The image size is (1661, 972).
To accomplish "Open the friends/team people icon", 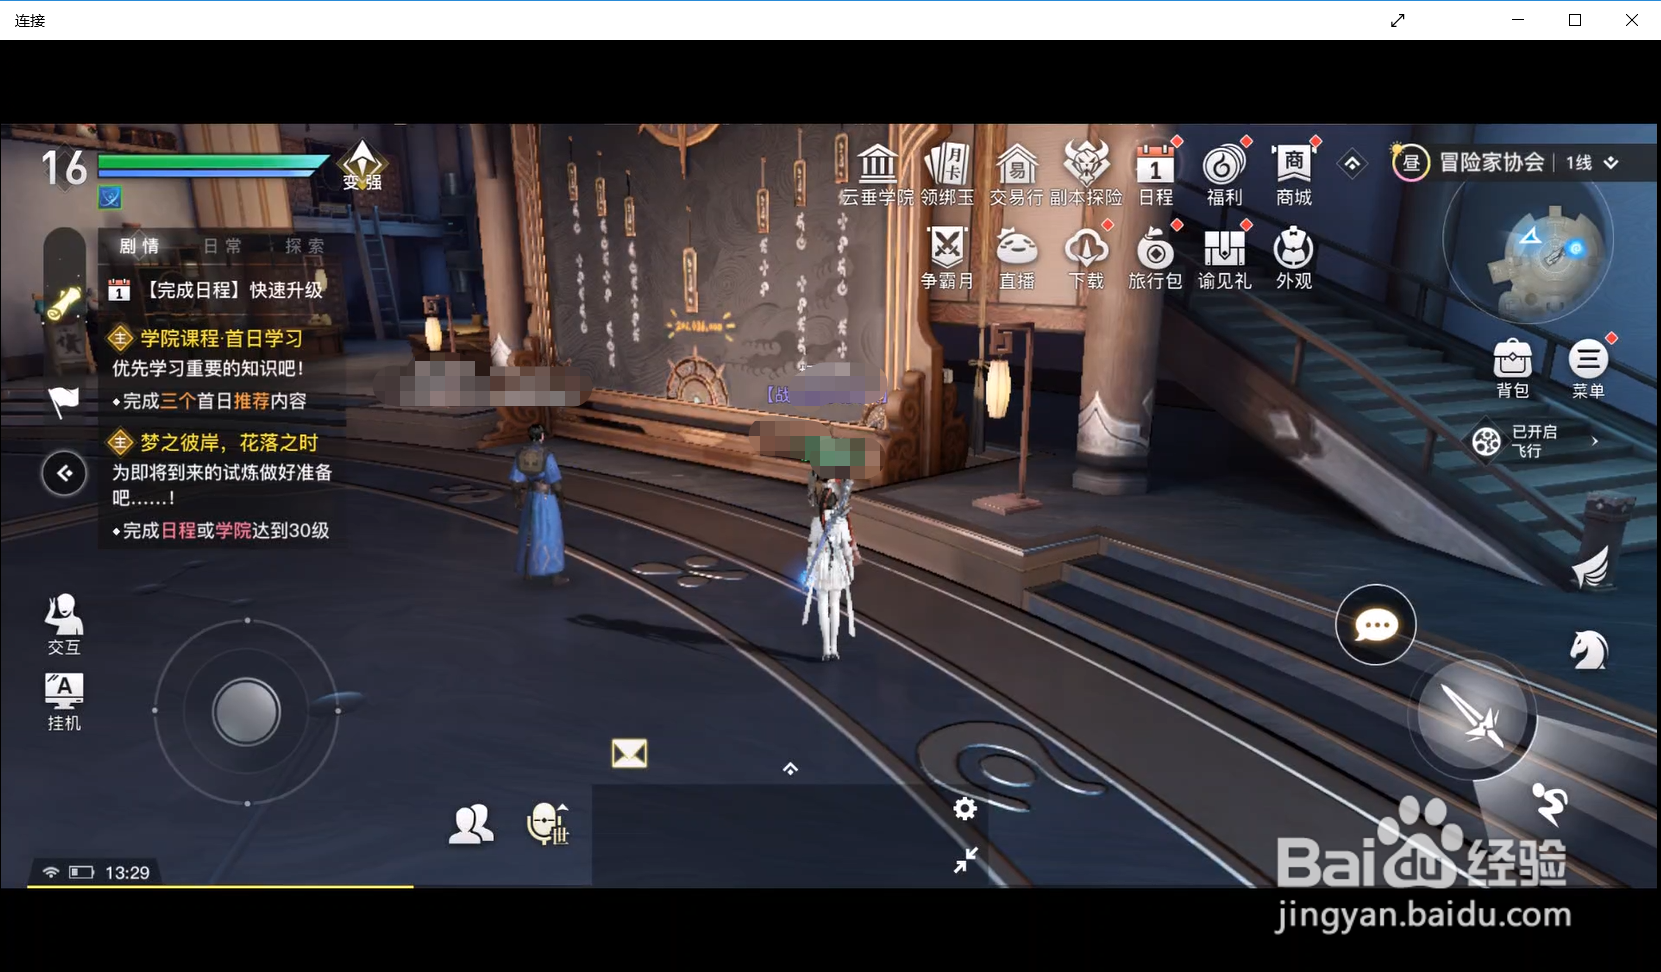I will click(471, 824).
